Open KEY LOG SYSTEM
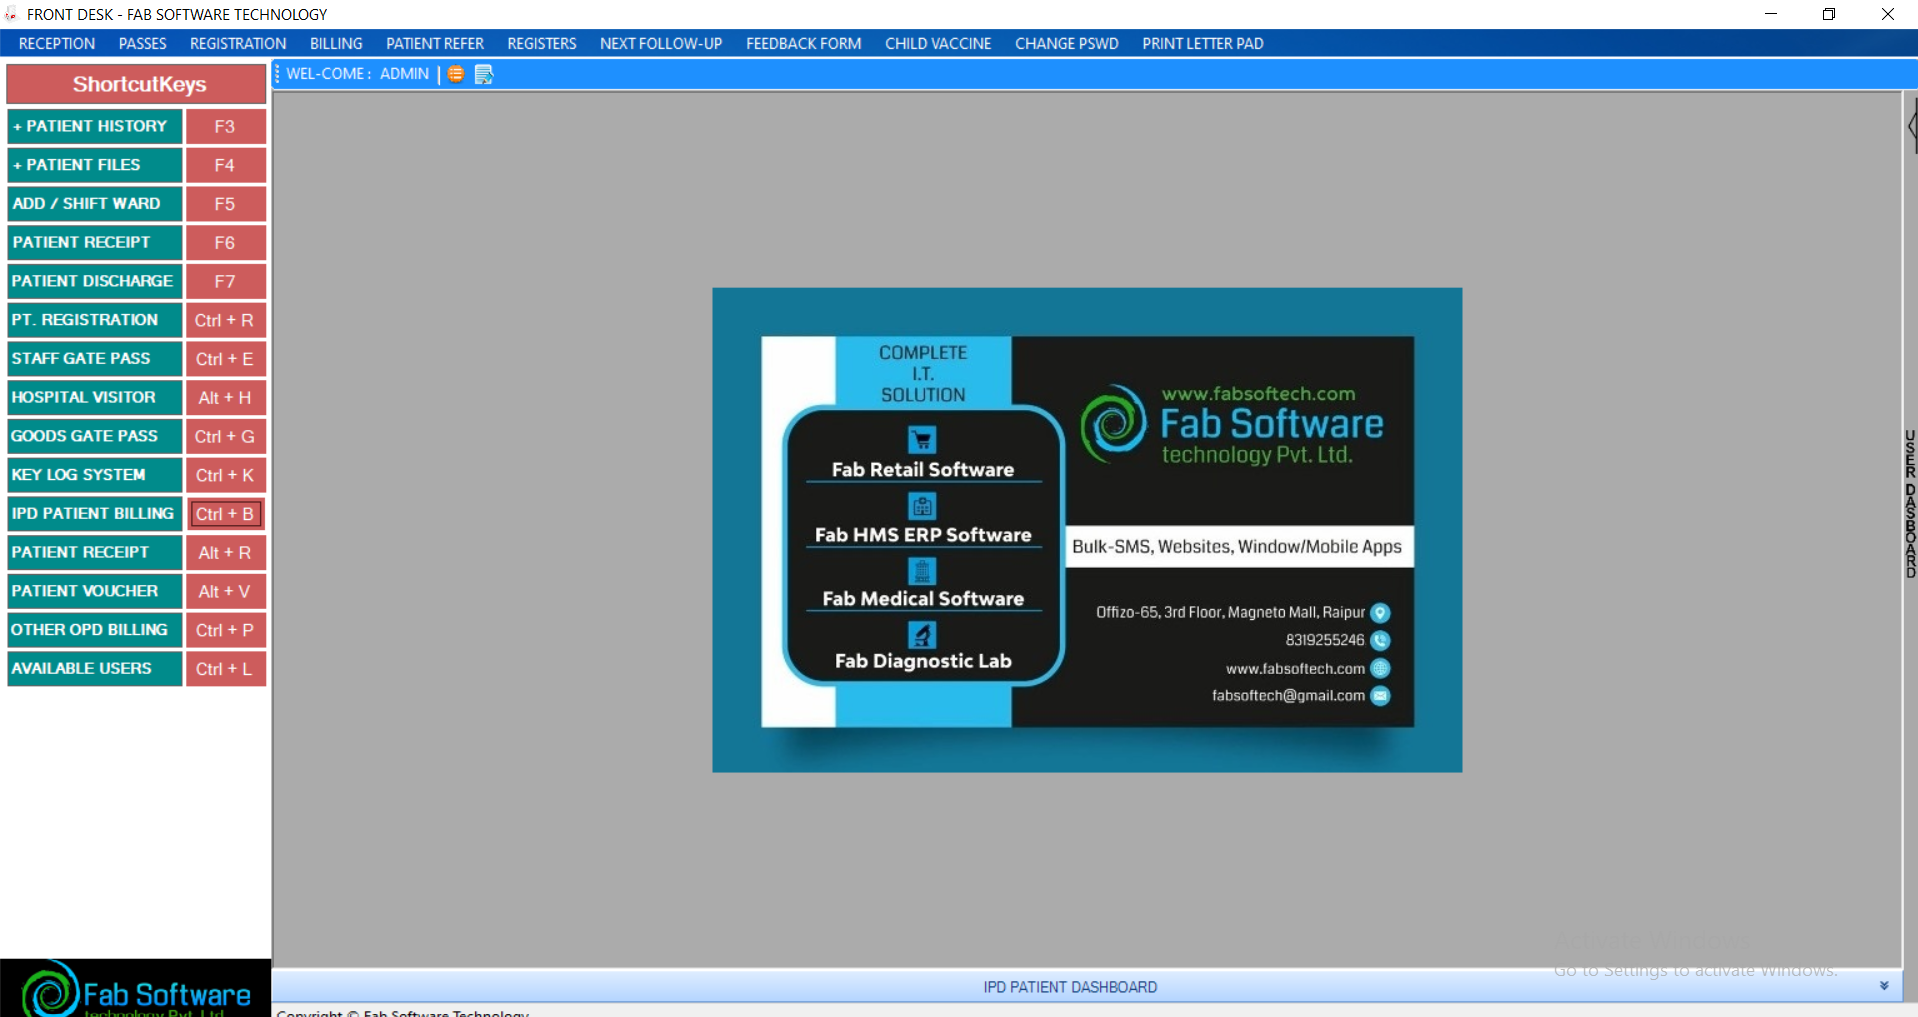The height and width of the screenshot is (1017, 1918). tap(95, 475)
